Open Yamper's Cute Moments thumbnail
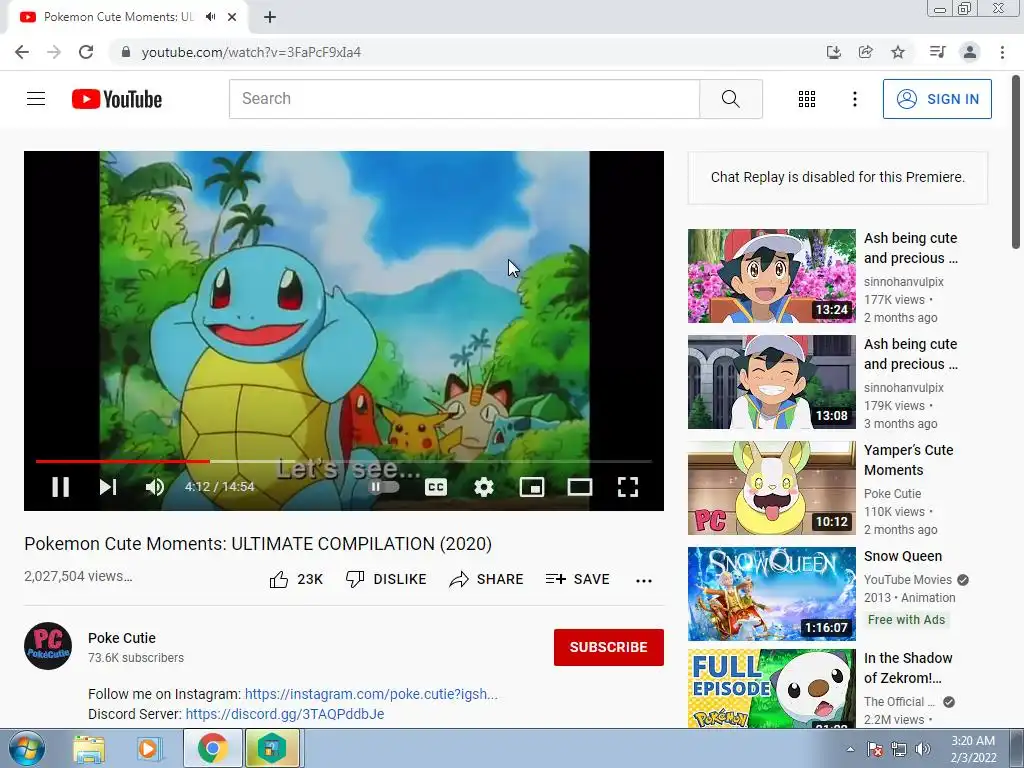Image resolution: width=1024 pixels, height=768 pixels. pyautogui.click(x=771, y=488)
